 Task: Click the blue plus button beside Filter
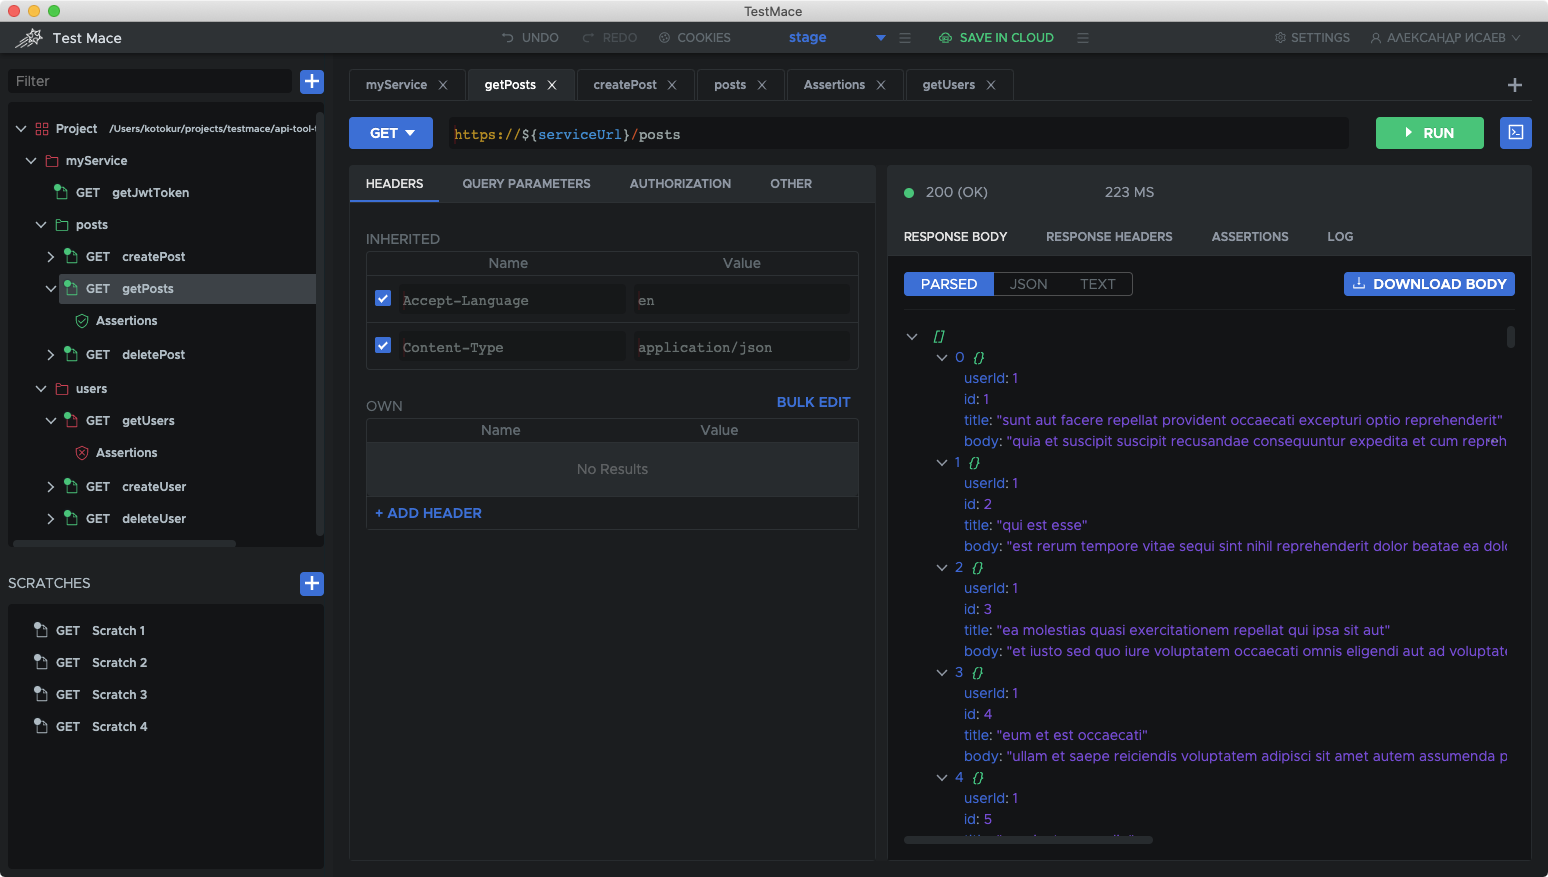pyautogui.click(x=312, y=81)
